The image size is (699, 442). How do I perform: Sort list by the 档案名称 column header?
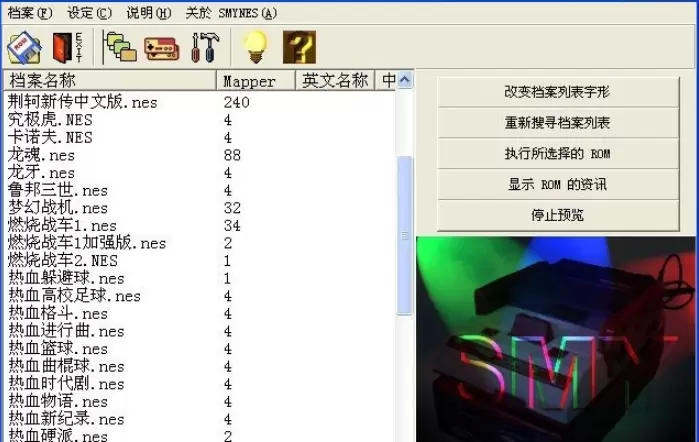pos(108,81)
